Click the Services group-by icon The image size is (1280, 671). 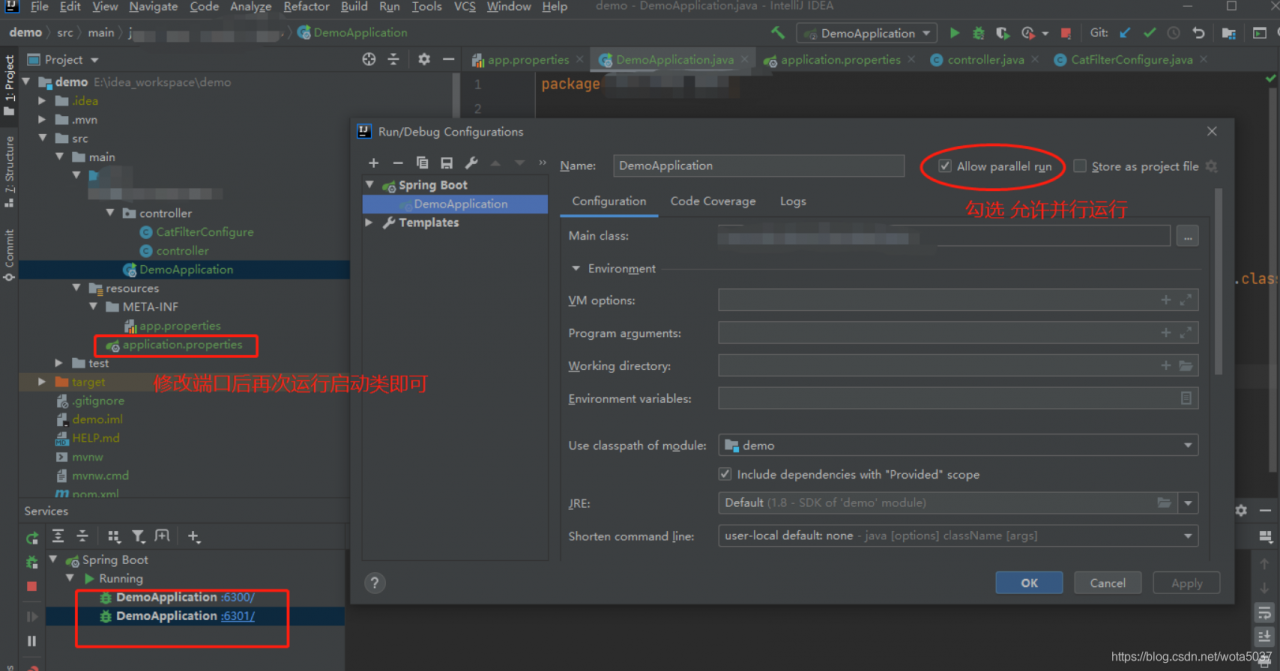113,537
